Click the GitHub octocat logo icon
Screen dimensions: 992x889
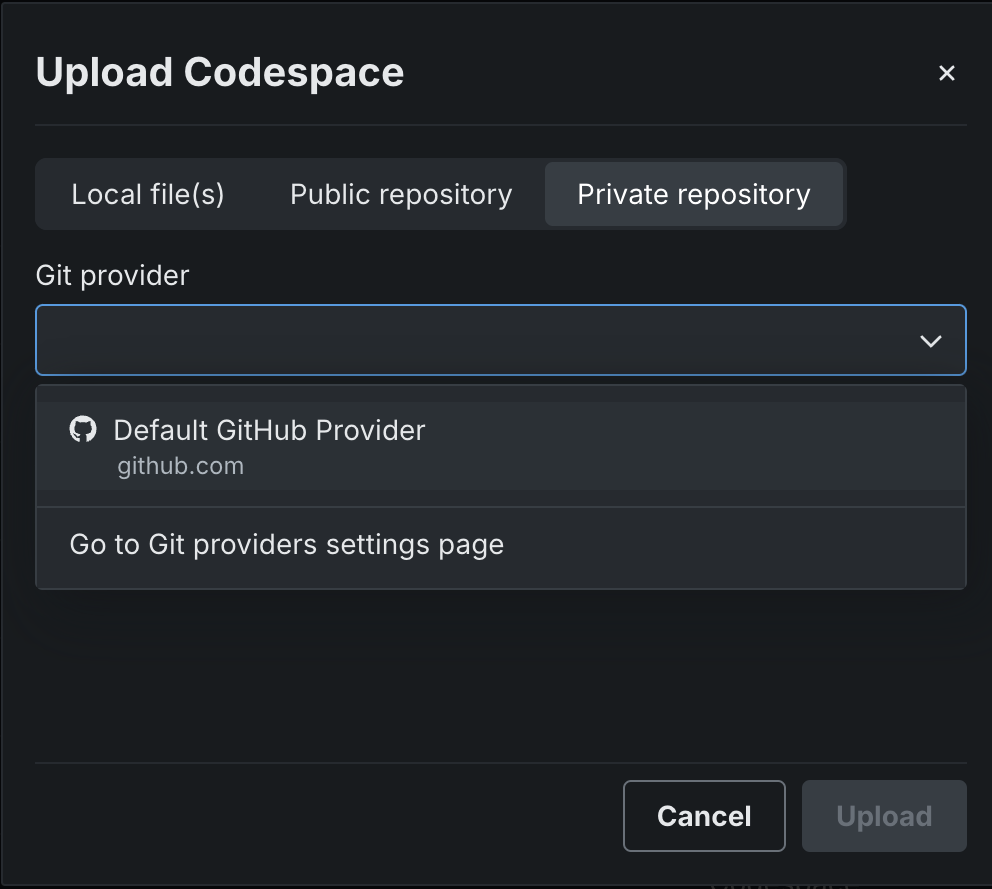(x=83, y=430)
